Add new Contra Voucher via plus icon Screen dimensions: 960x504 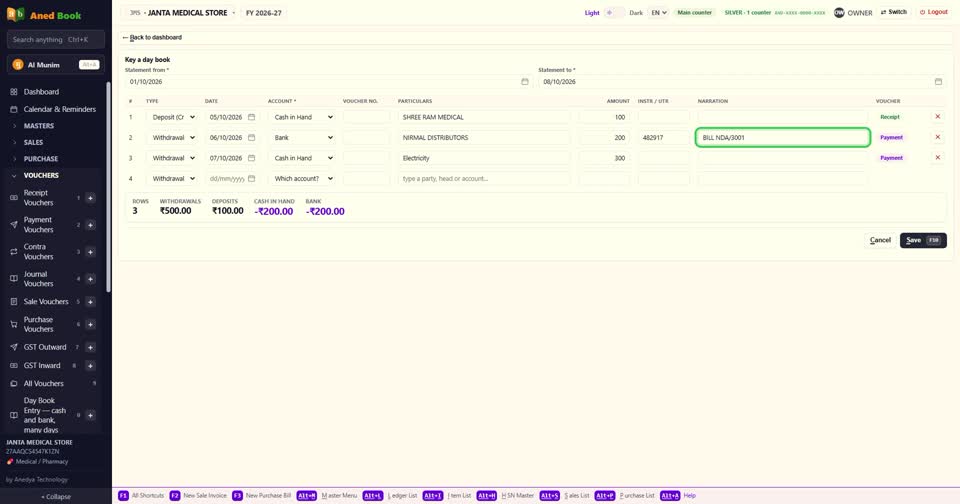click(x=90, y=252)
